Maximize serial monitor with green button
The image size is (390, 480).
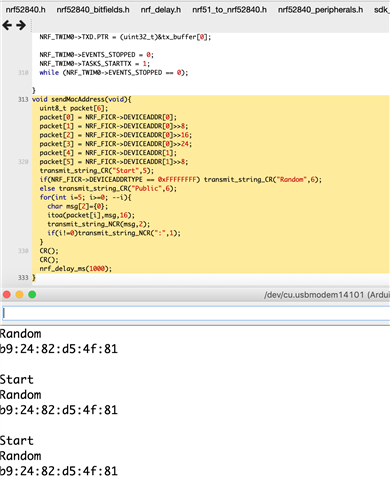pyautogui.click(x=32, y=295)
